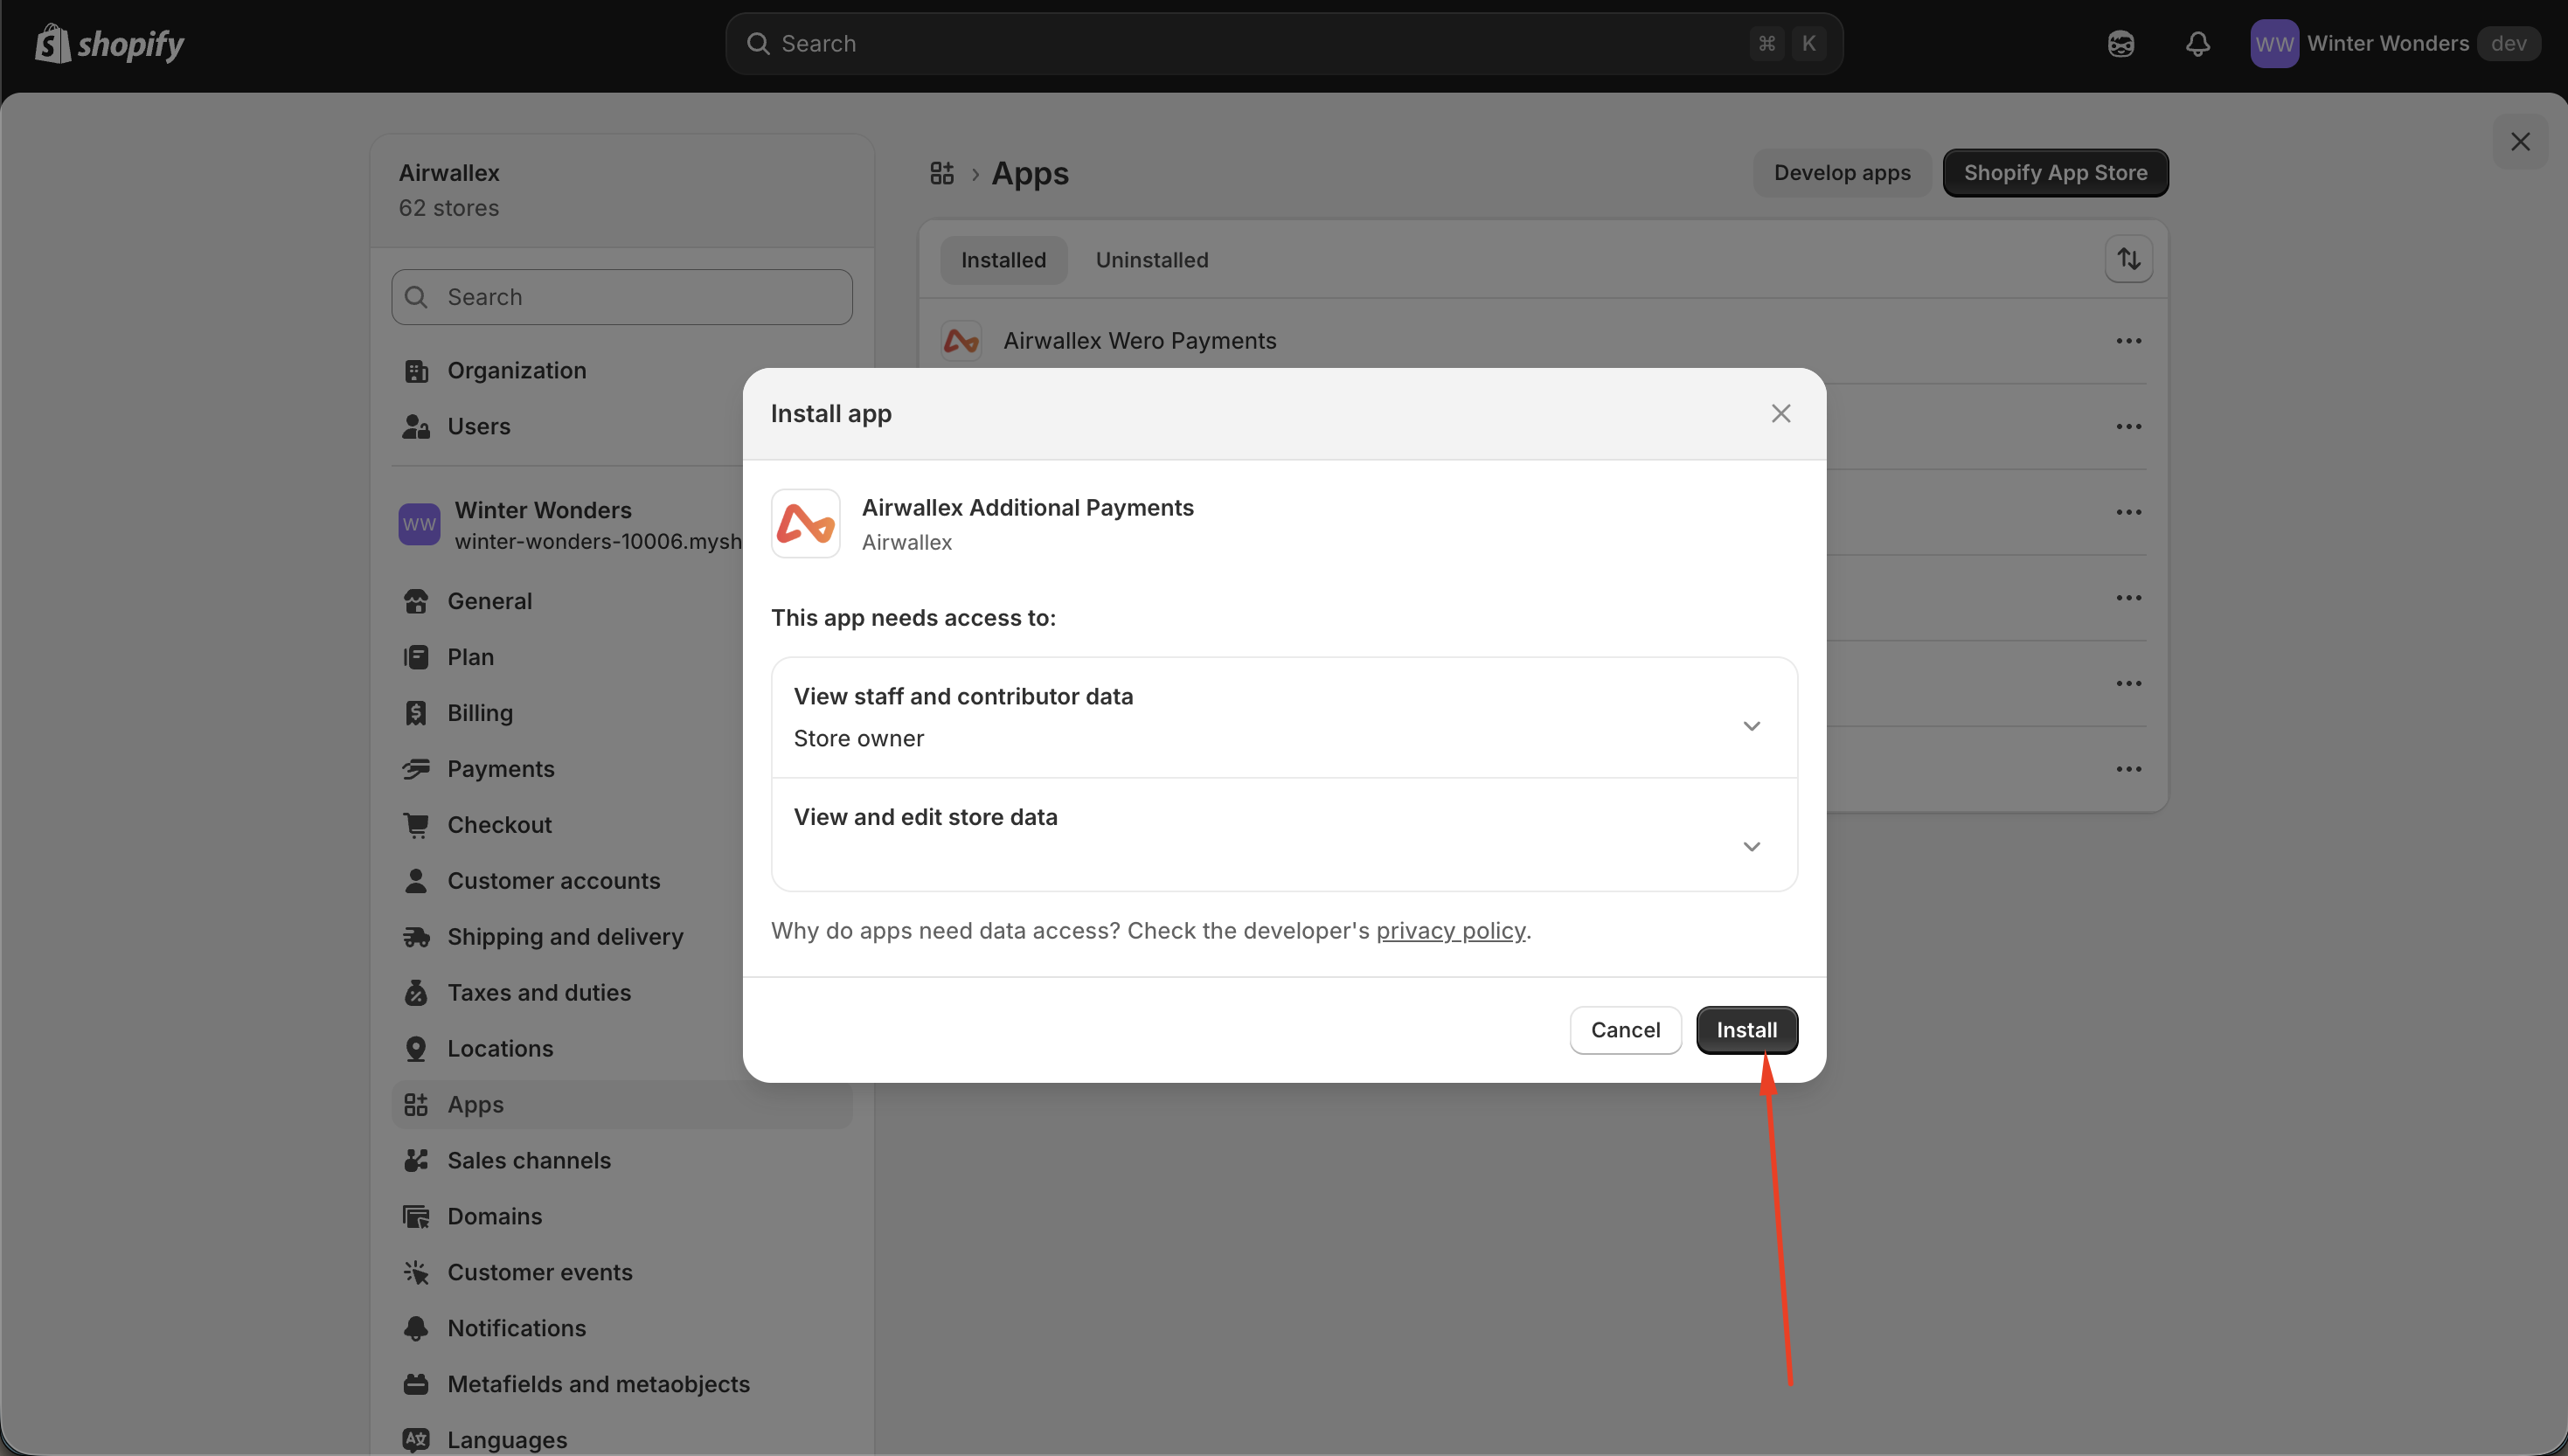Focus the settings sidebar Search field
Viewport: 2568px width, 1456px height.
622,297
